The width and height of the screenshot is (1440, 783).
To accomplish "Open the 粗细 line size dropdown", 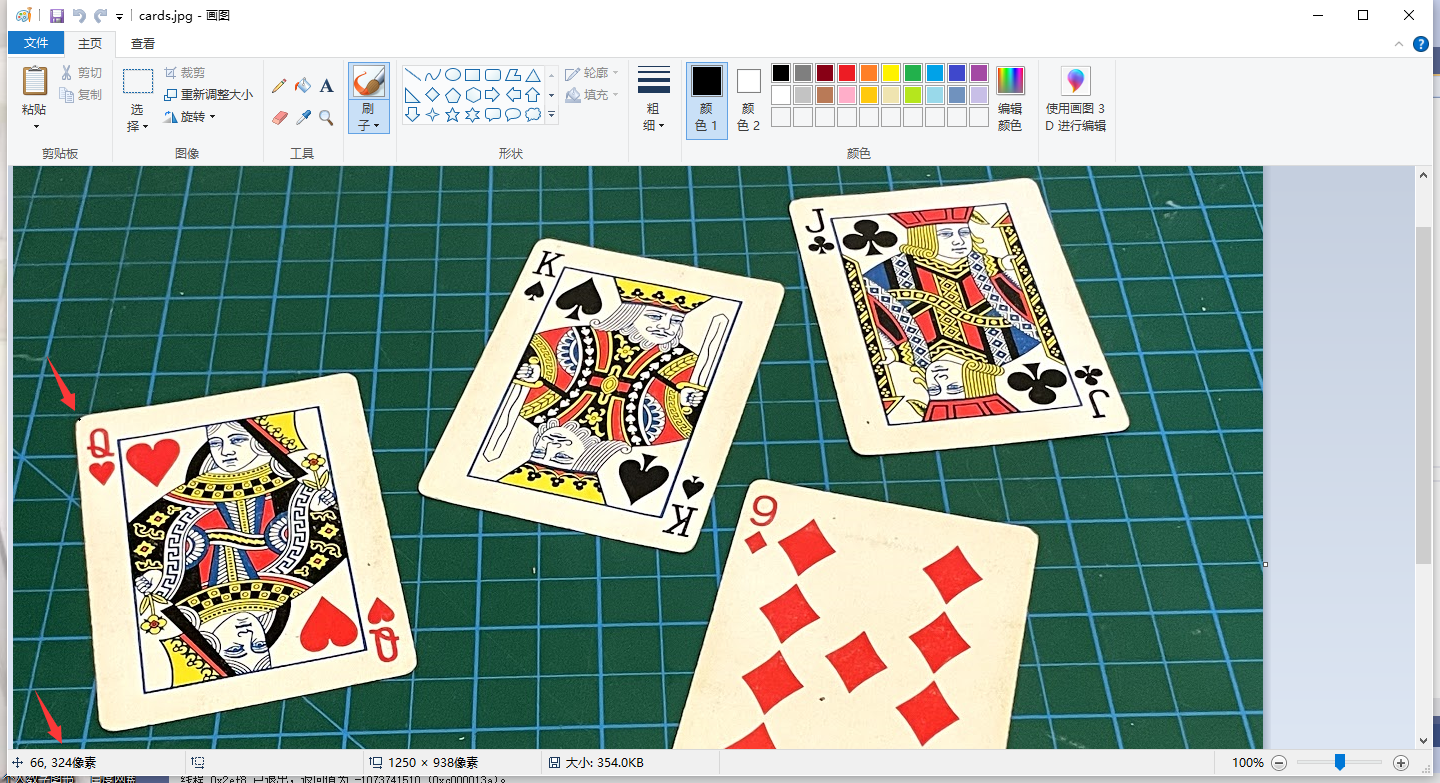I will (x=654, y=100).
